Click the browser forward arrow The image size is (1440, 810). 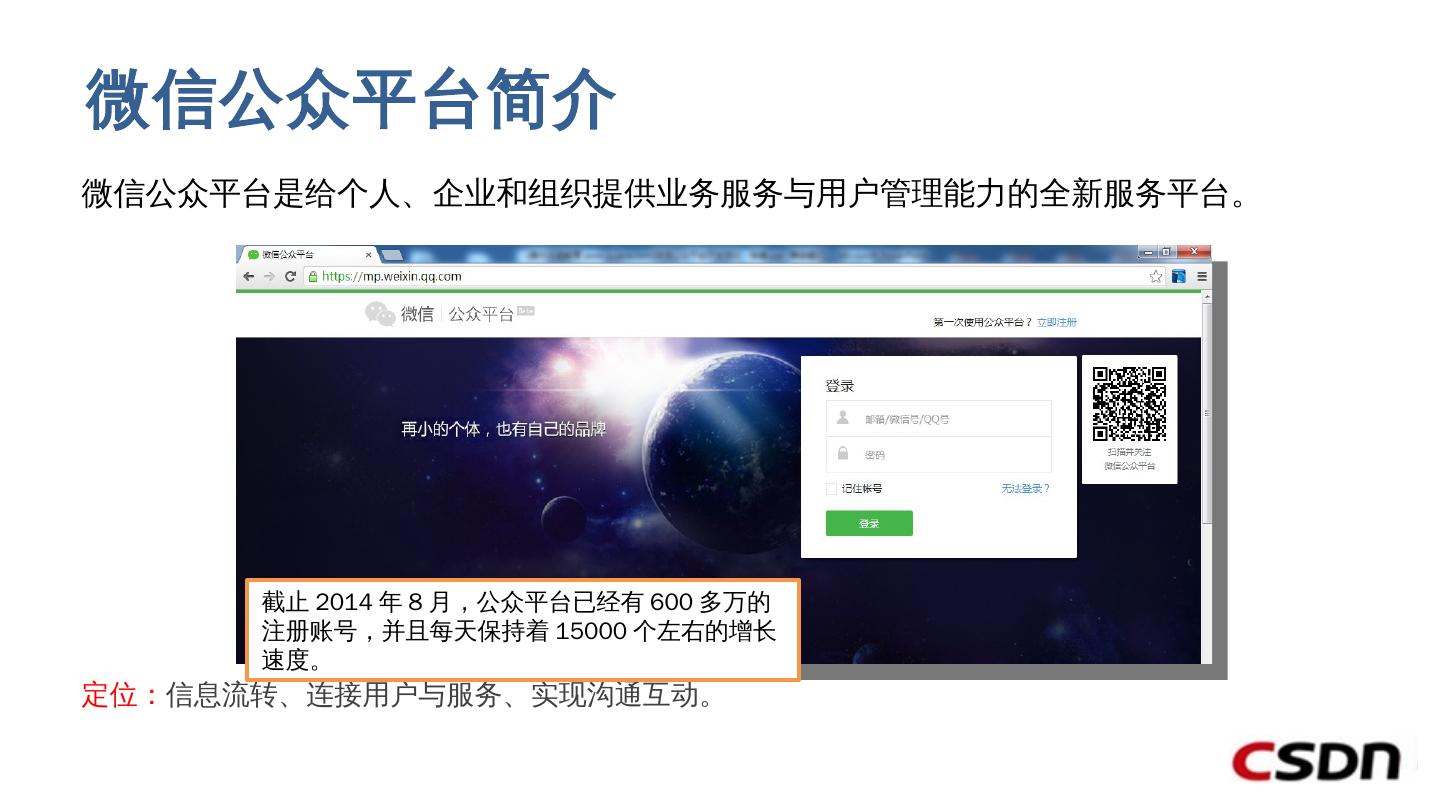click(x=269, y=277)
